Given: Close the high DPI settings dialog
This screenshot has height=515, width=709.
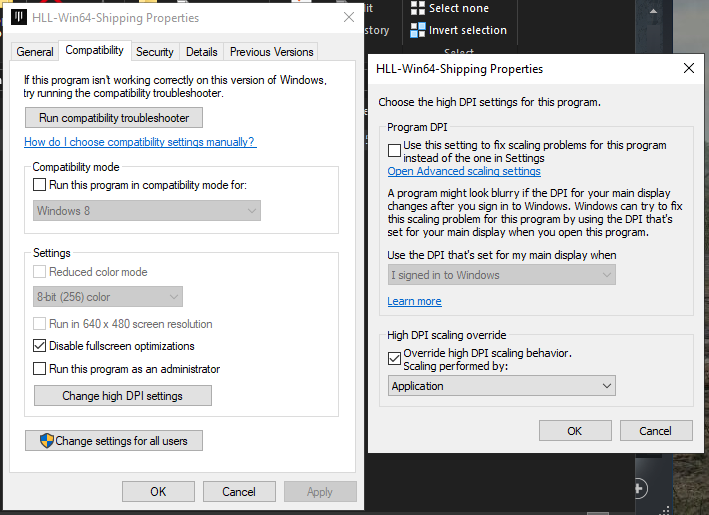Looking at the screenshot, I should [x=688, y=68].
